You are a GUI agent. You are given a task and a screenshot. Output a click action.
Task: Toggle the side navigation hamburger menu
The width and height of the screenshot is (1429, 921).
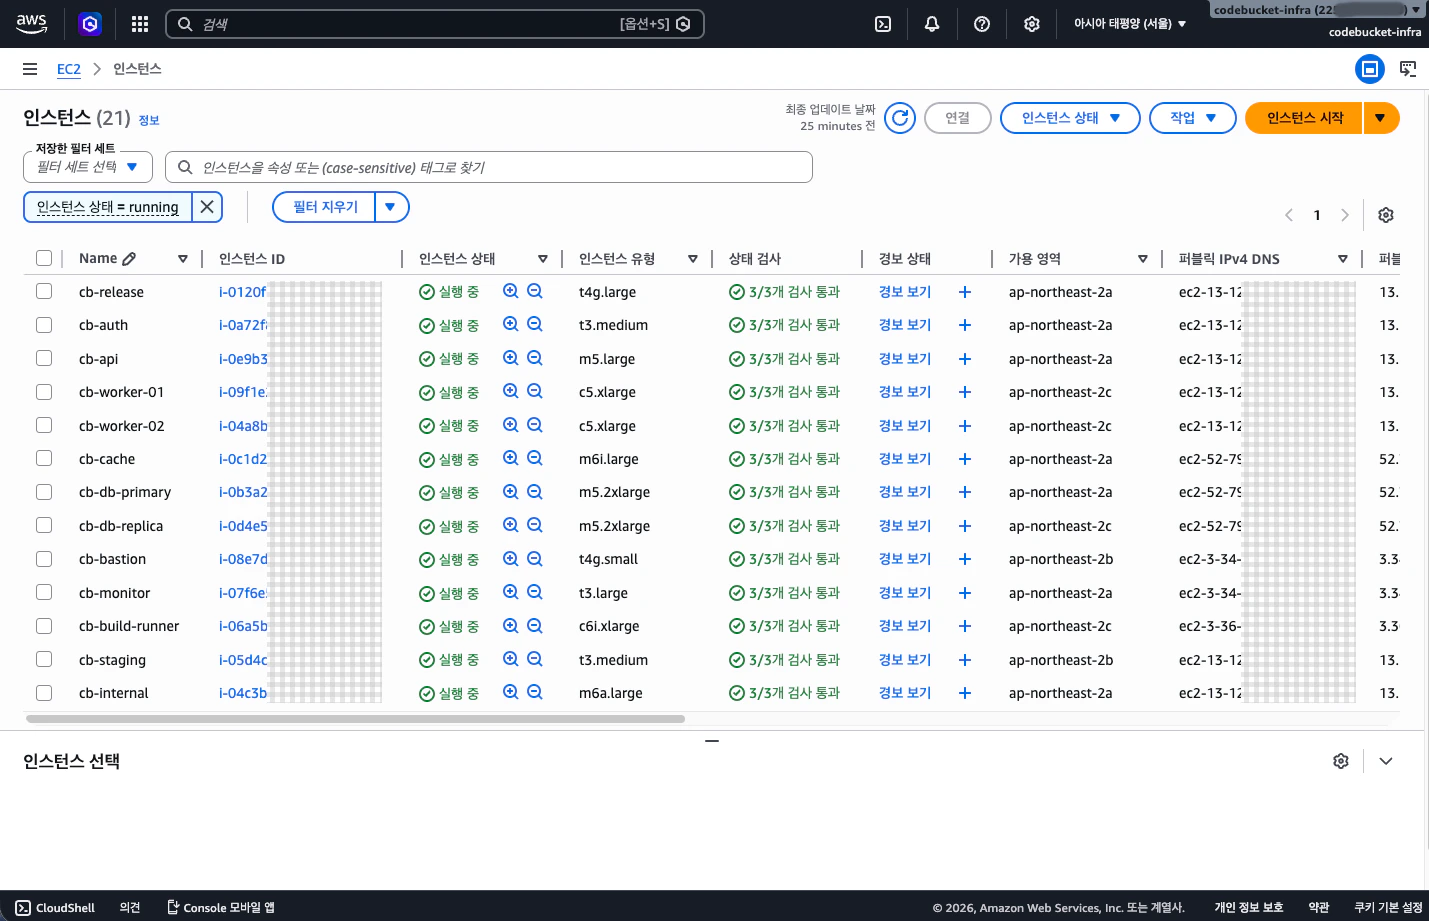click(x=30, y=69)
